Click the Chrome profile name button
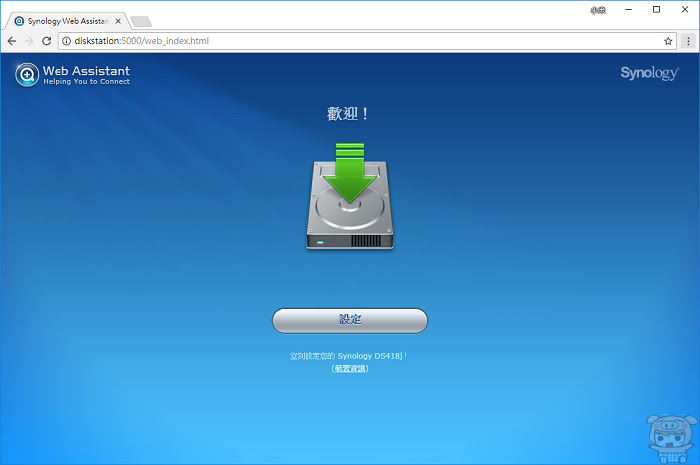This screenshot has width=700, height=465. (x=598, y=10)
